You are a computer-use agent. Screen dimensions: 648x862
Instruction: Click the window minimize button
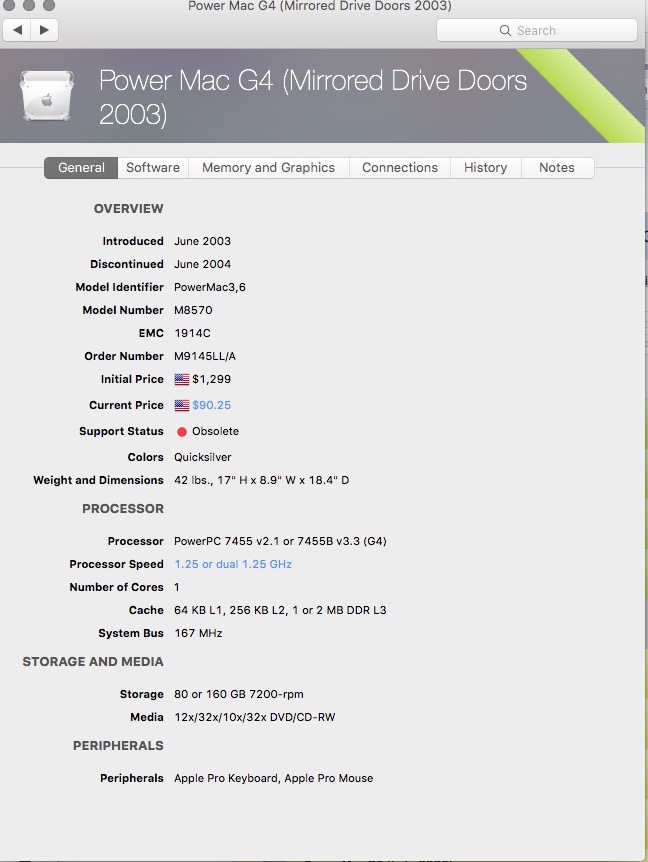[x=29, y=5]
